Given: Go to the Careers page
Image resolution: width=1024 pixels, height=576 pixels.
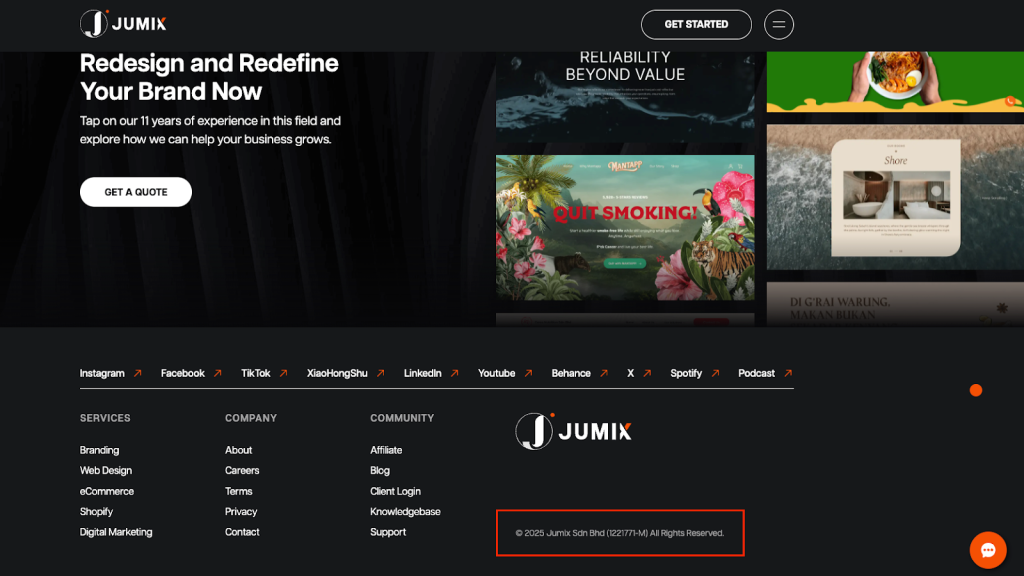Looking at the screenshot, I should [242, 470].
